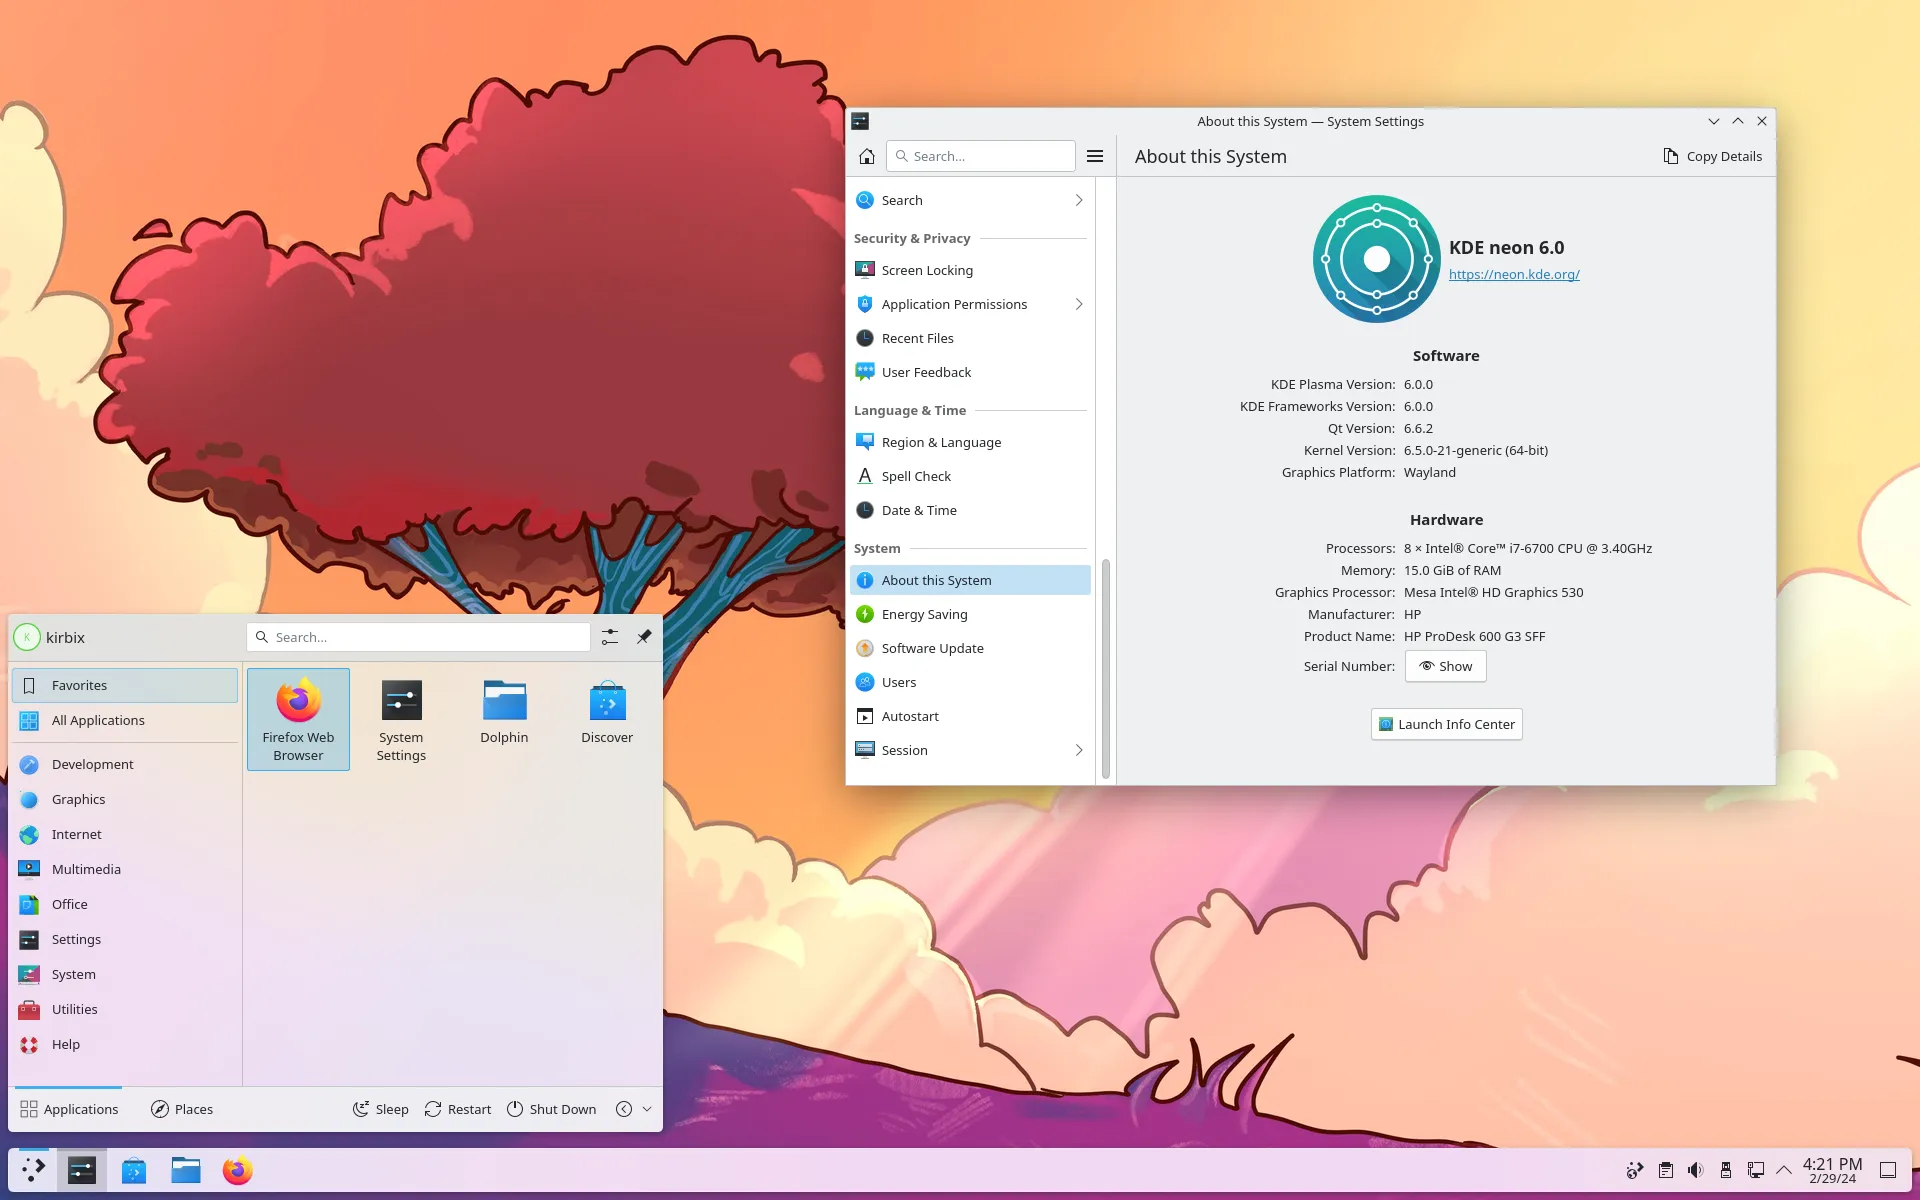Expand the Session settings expander
Image resolution: width=1920 pixels, height=1200 pixels.
(x=1077, y=749)
